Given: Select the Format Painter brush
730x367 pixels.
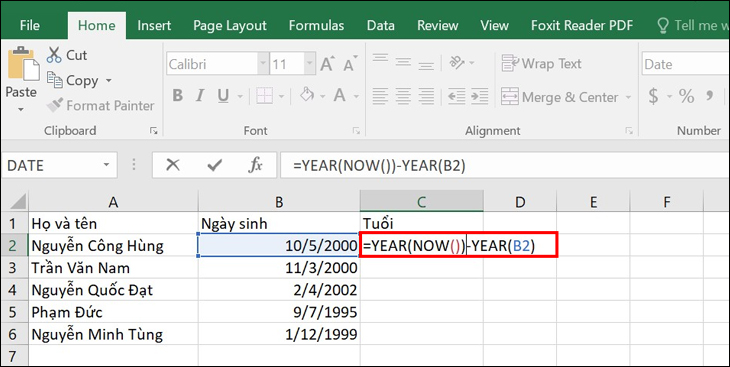Looking at the screenshot, I should (x=55, y=105).
